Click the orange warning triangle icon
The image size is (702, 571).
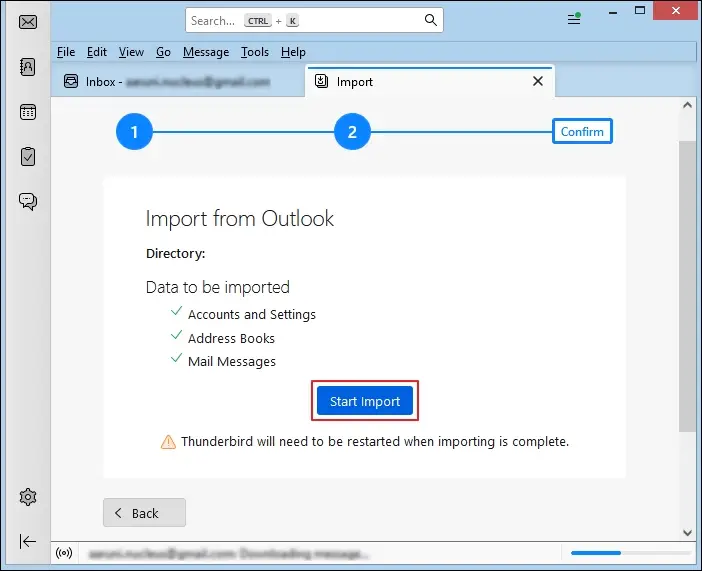coord(168,442)
